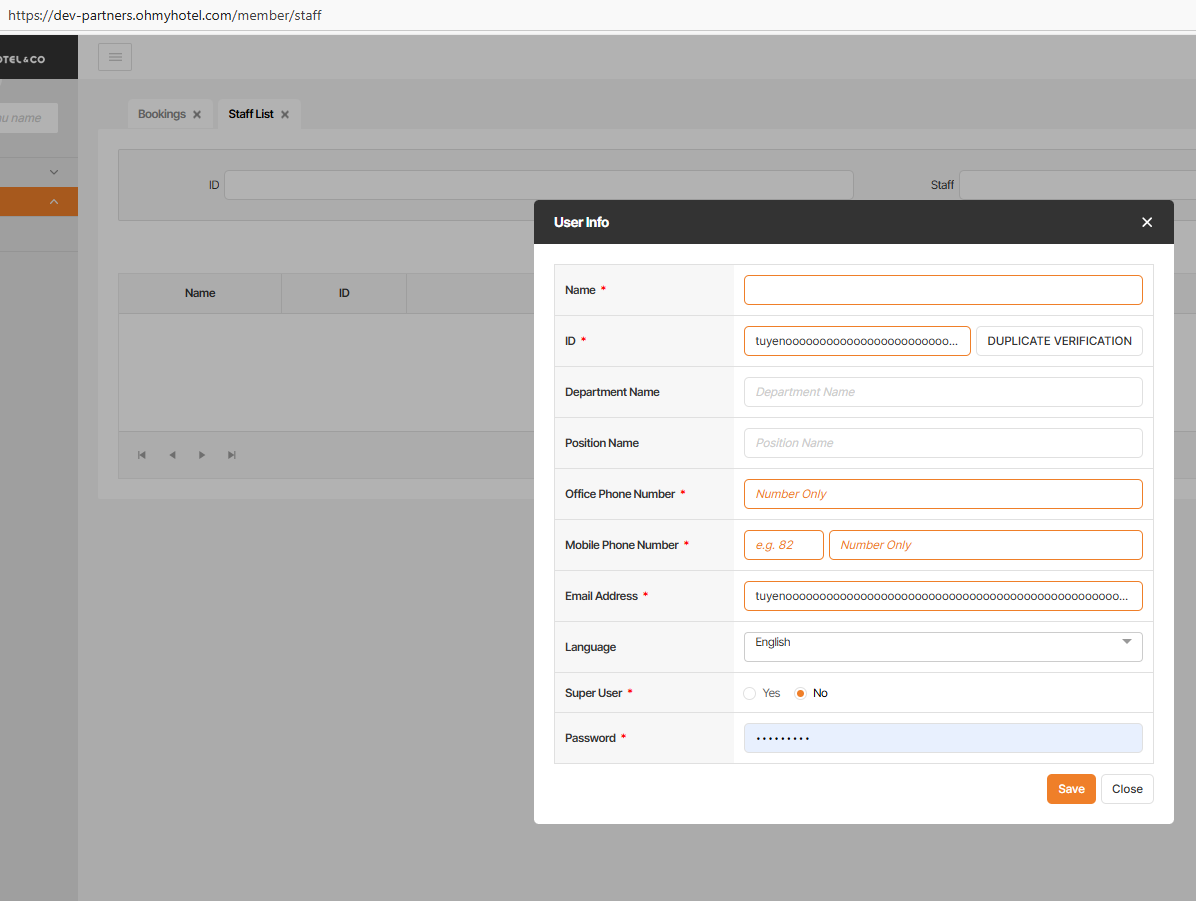
Task: Switch to the Bookings tab
Action: (161, 114)
